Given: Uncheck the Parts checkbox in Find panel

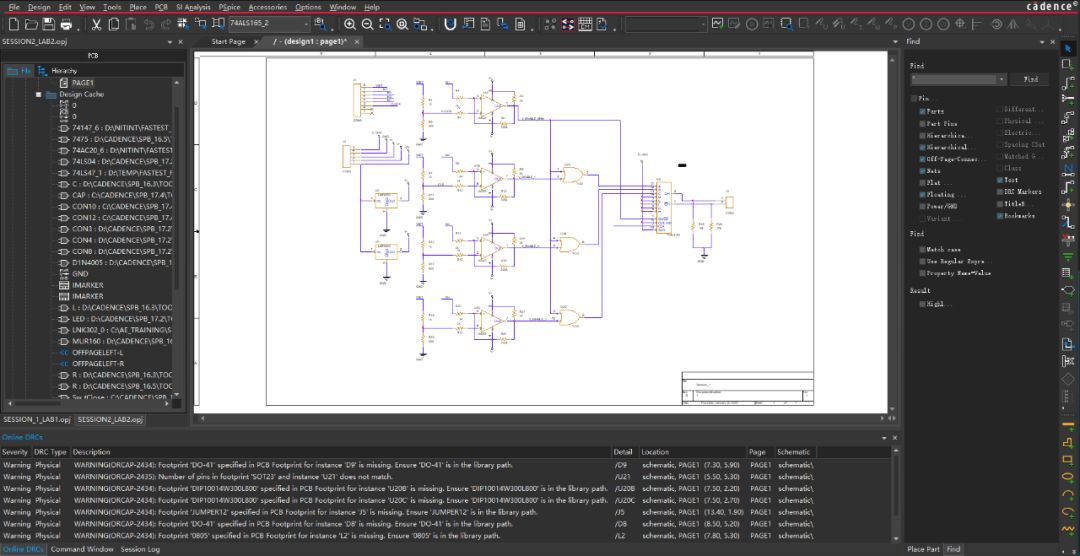Looking at the screenshot, I should 922,111.
